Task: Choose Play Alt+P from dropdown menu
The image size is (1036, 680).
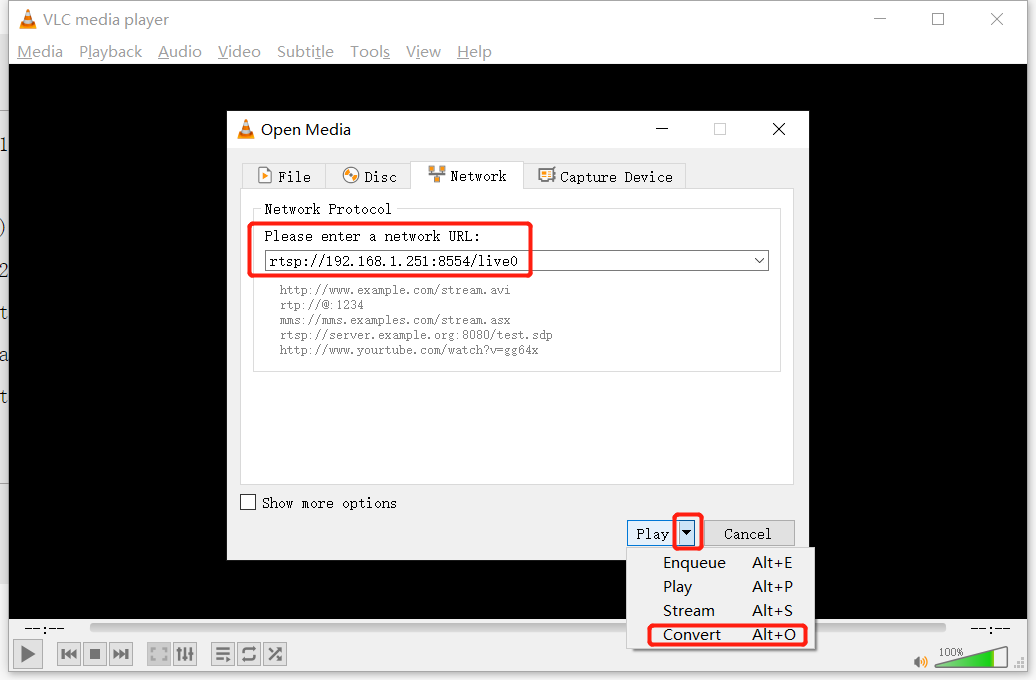Action: tap(721, 586)
